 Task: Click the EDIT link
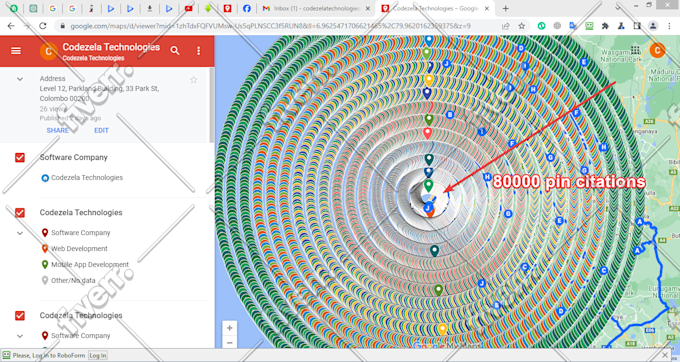coord(101,130)
